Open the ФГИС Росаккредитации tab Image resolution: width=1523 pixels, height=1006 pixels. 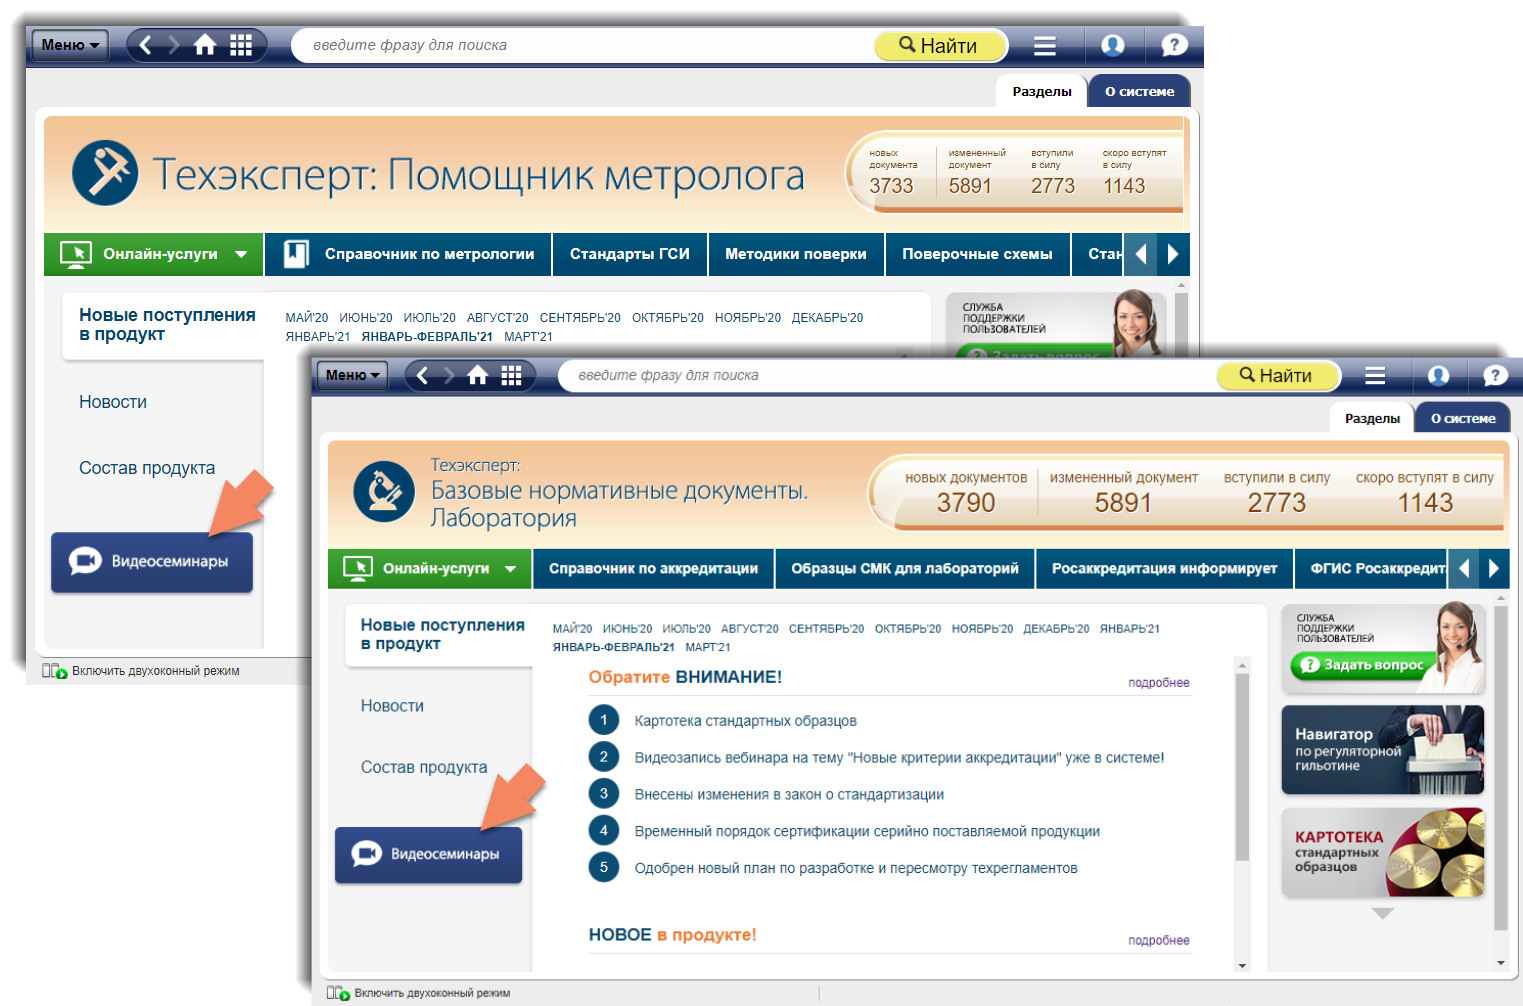tap(1372, 568)
